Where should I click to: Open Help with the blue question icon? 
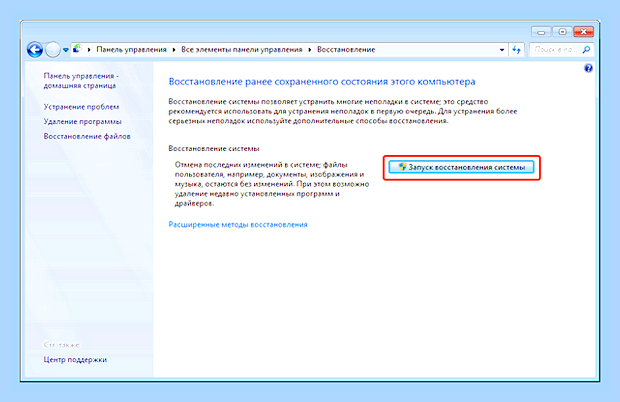(588, 68)
